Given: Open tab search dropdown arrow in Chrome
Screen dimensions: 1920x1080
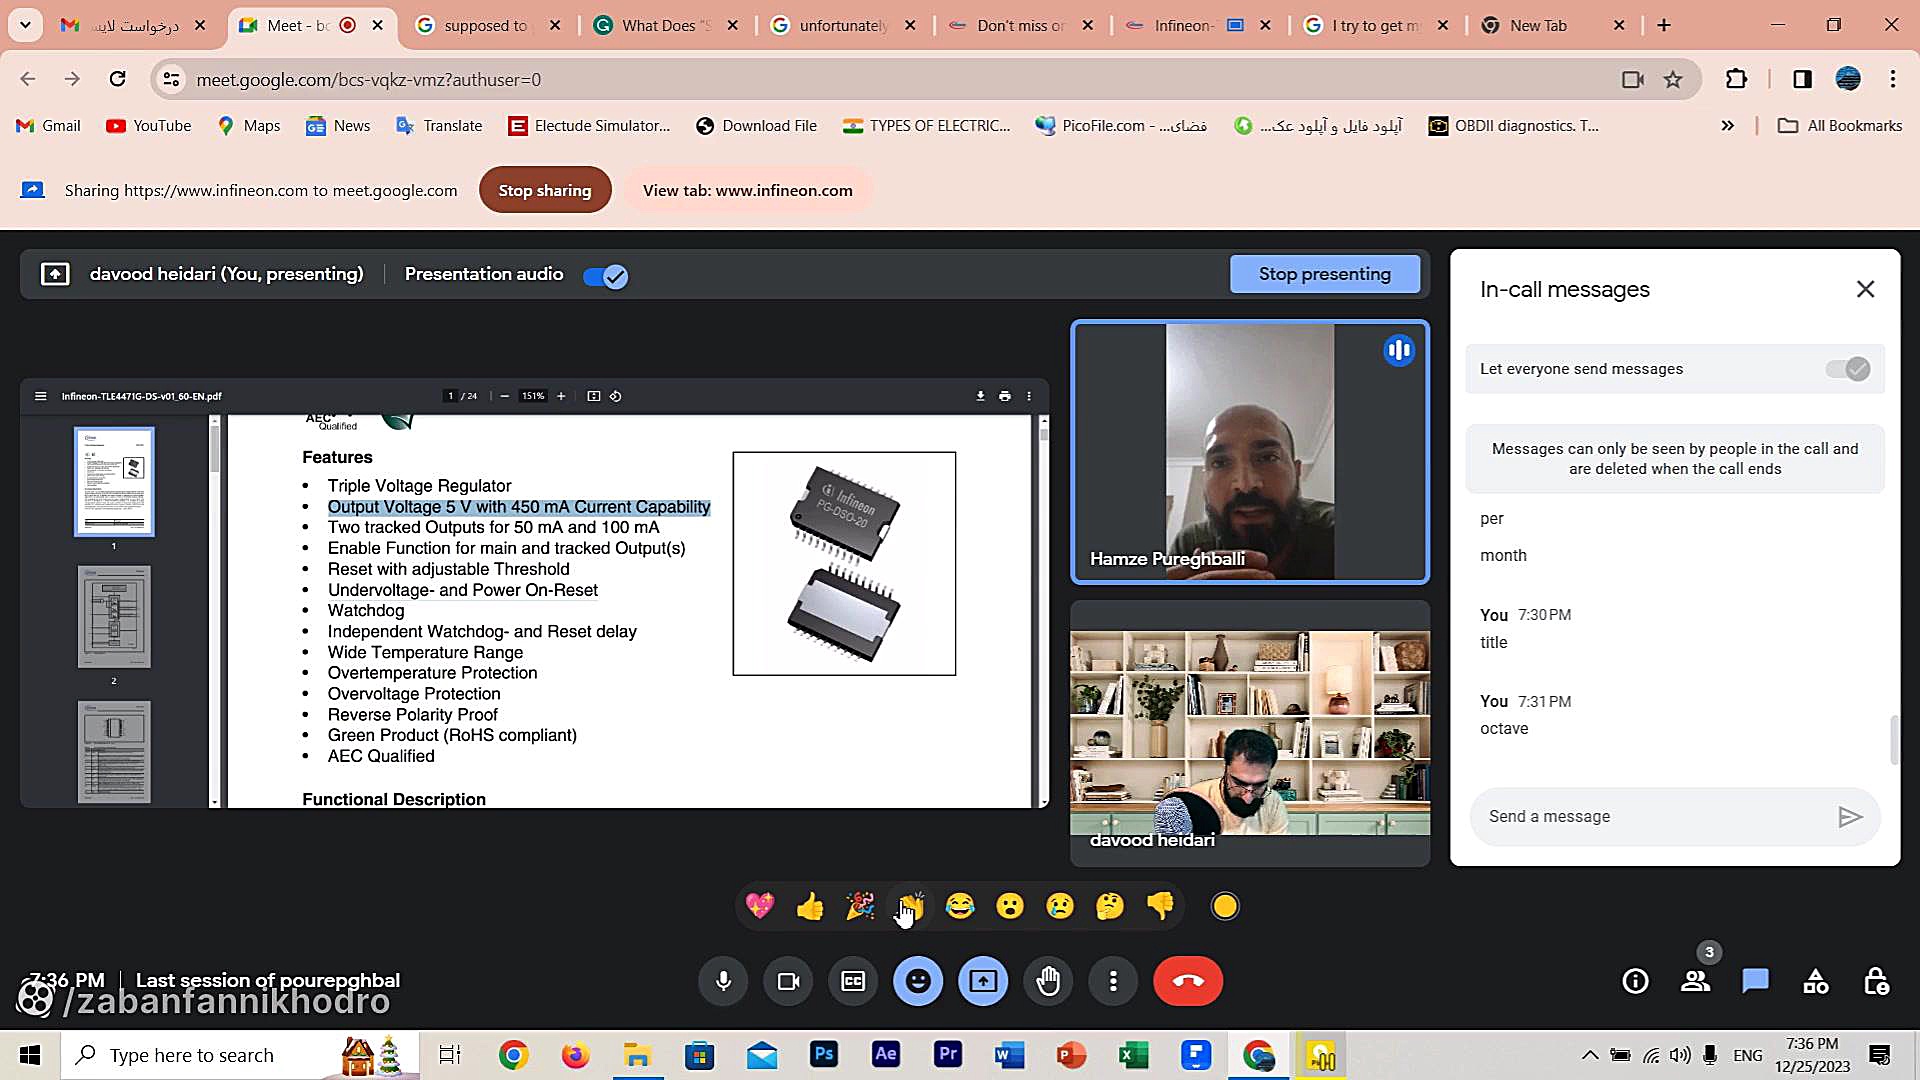Looking at the screenshot, I should (25, 25).
